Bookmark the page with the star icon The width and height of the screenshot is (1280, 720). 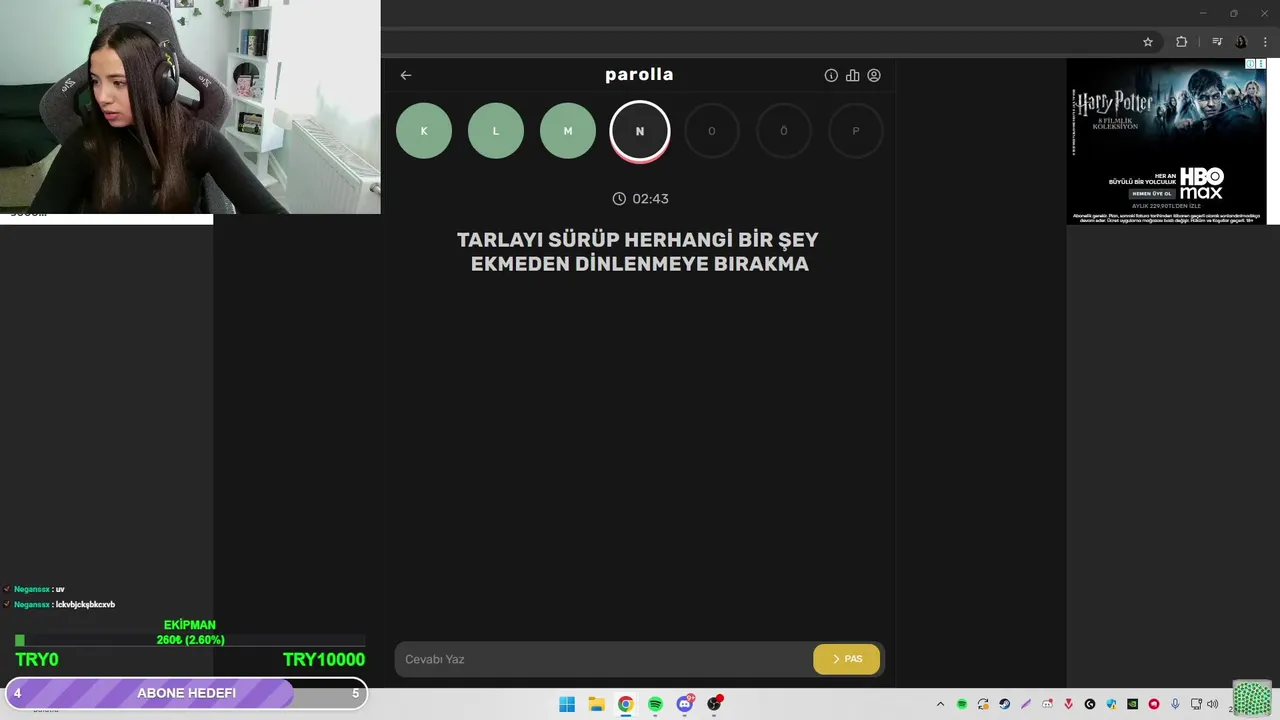[1148, 42]
